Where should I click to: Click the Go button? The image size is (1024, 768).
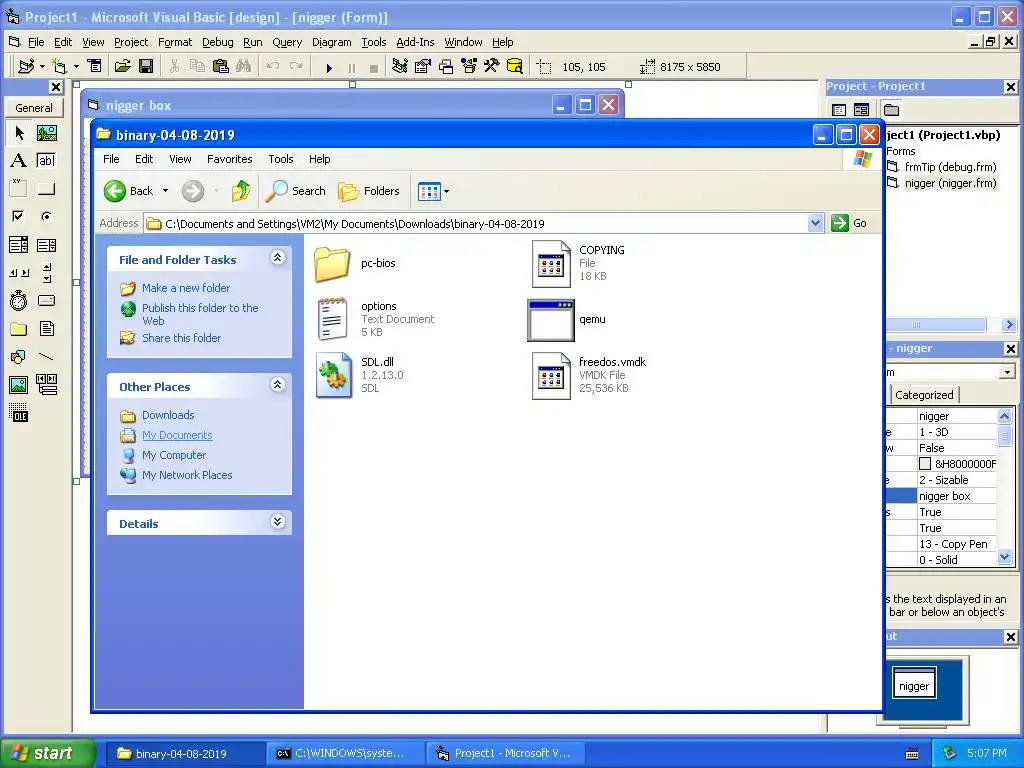[850, 223]
